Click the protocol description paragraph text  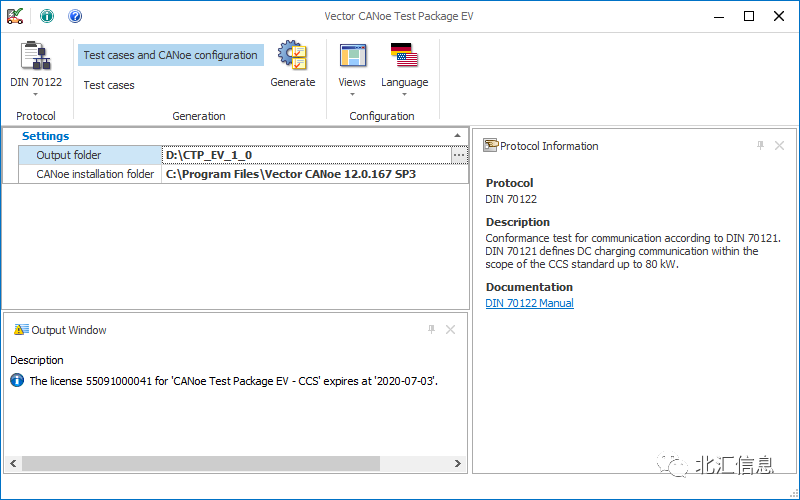(633, 251)
